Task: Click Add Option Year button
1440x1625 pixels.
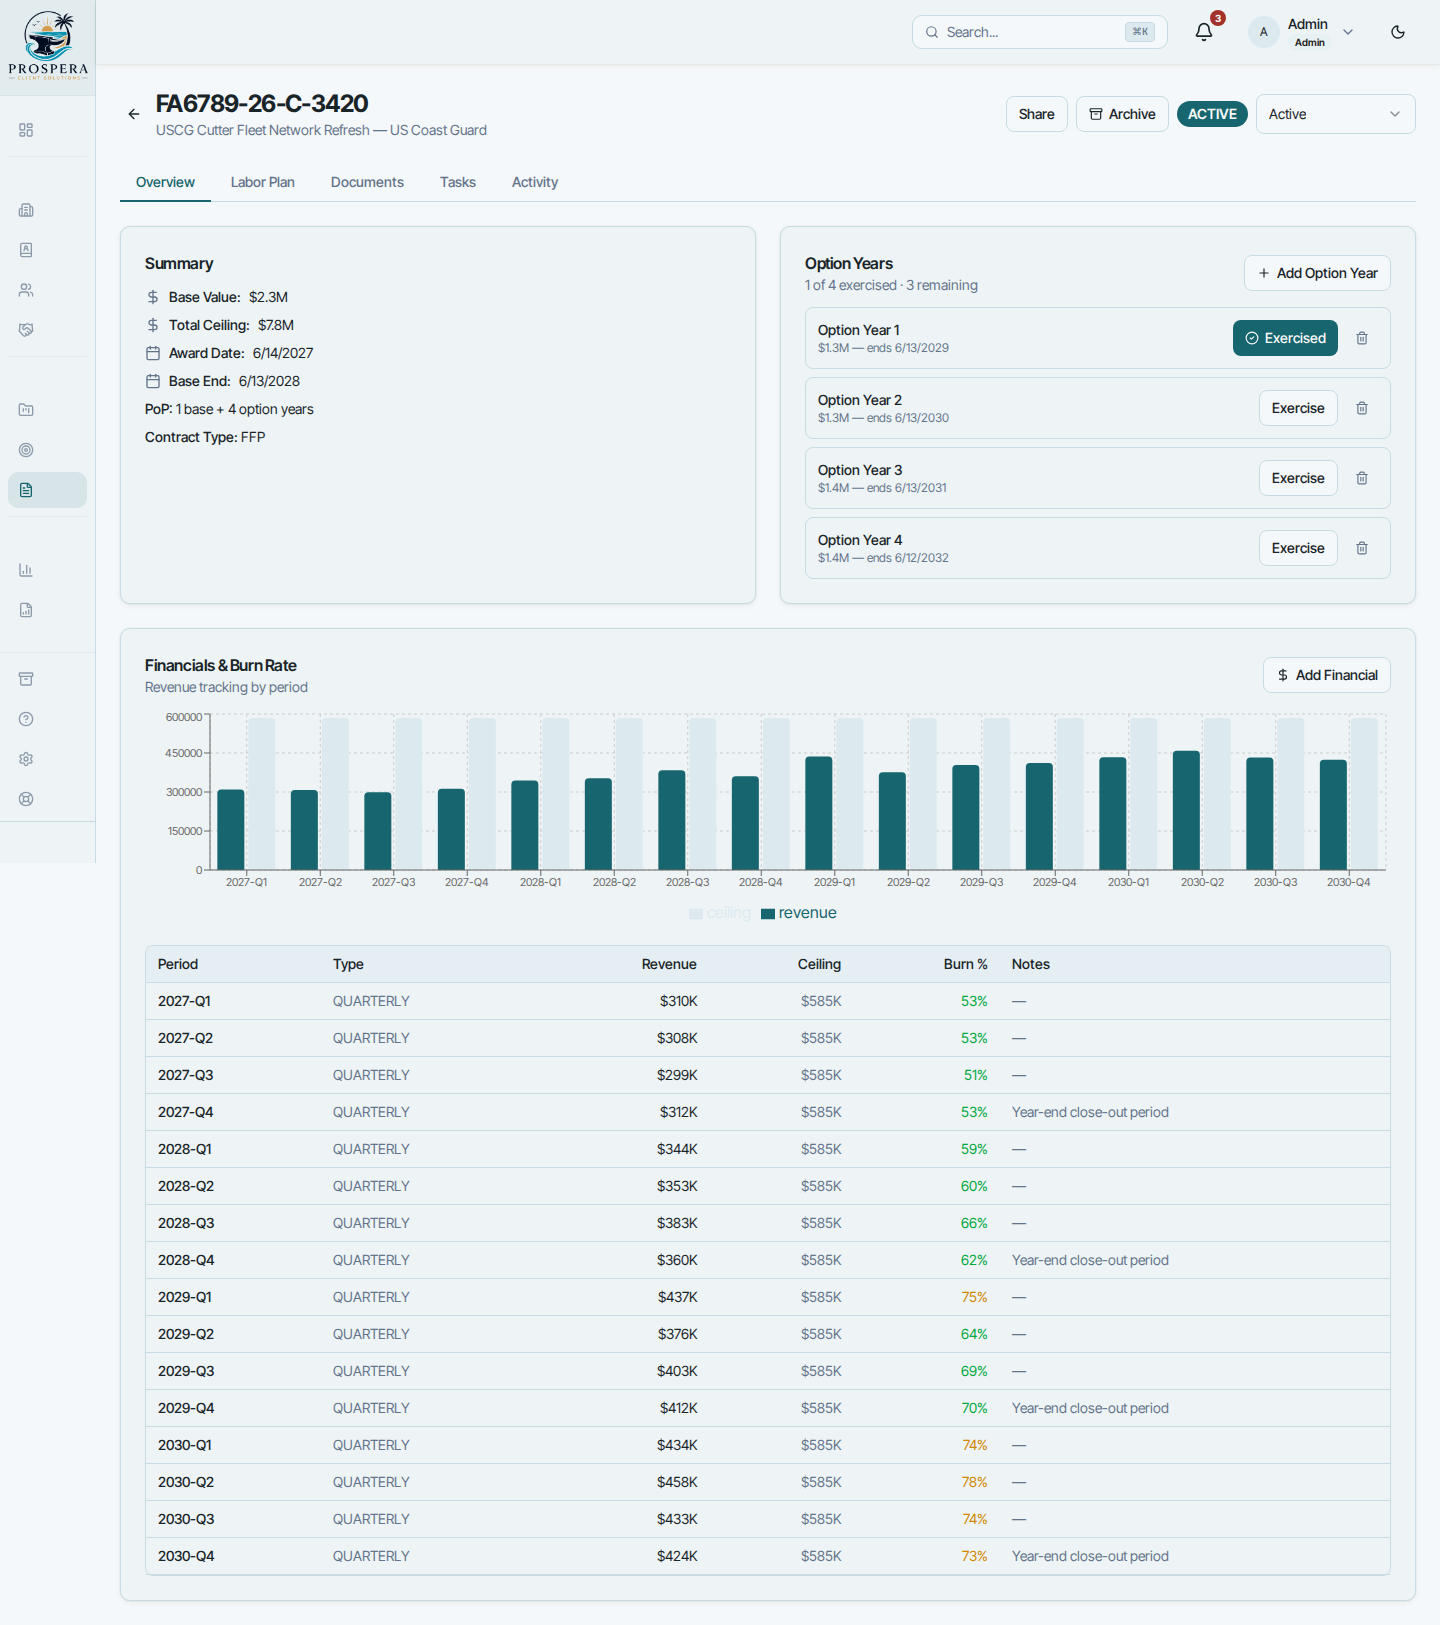Action: click(x=1317, y=273)
